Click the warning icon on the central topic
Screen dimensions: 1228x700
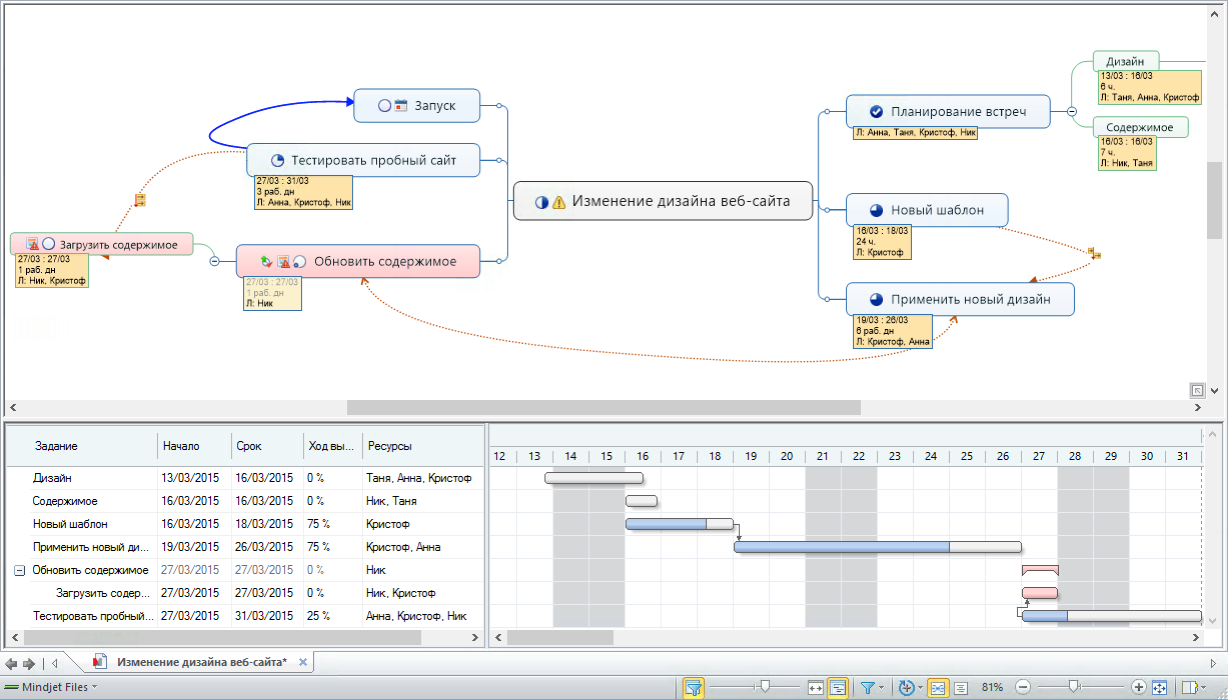[559, 201]
